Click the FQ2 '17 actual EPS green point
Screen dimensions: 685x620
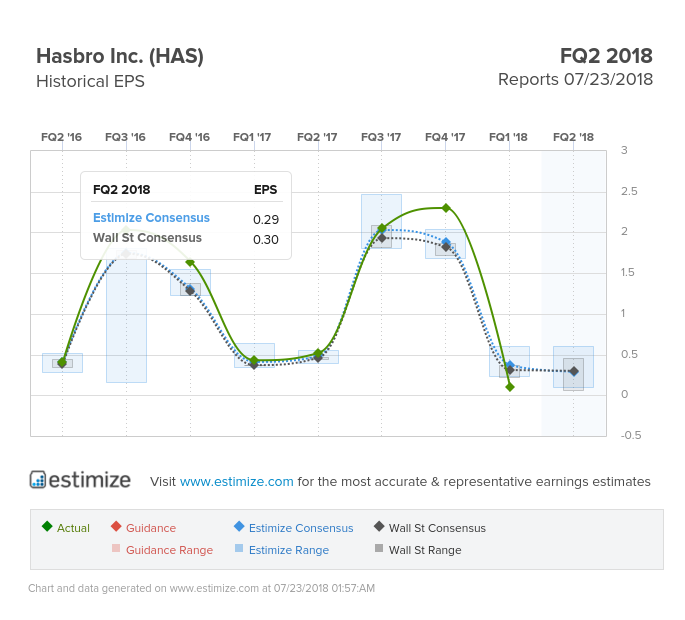[x=318, y=353]
